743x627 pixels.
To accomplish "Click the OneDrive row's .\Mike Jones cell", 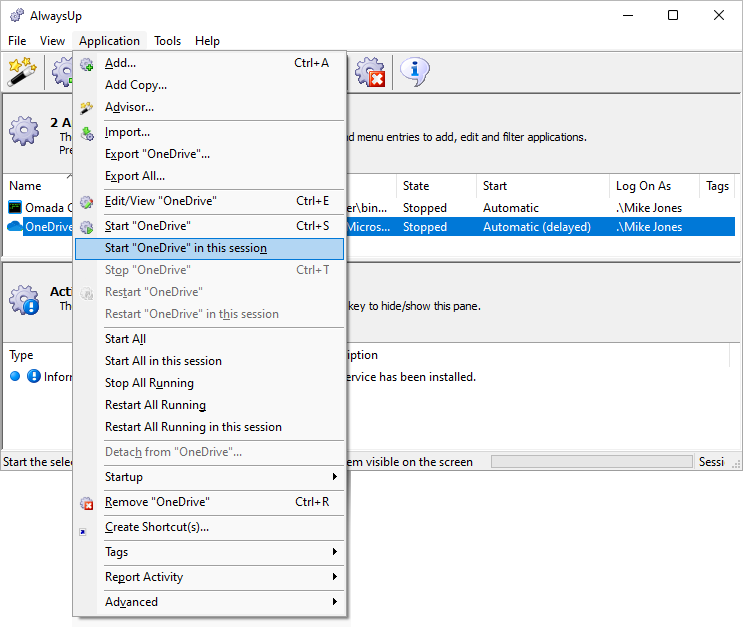I will point(649,227).
